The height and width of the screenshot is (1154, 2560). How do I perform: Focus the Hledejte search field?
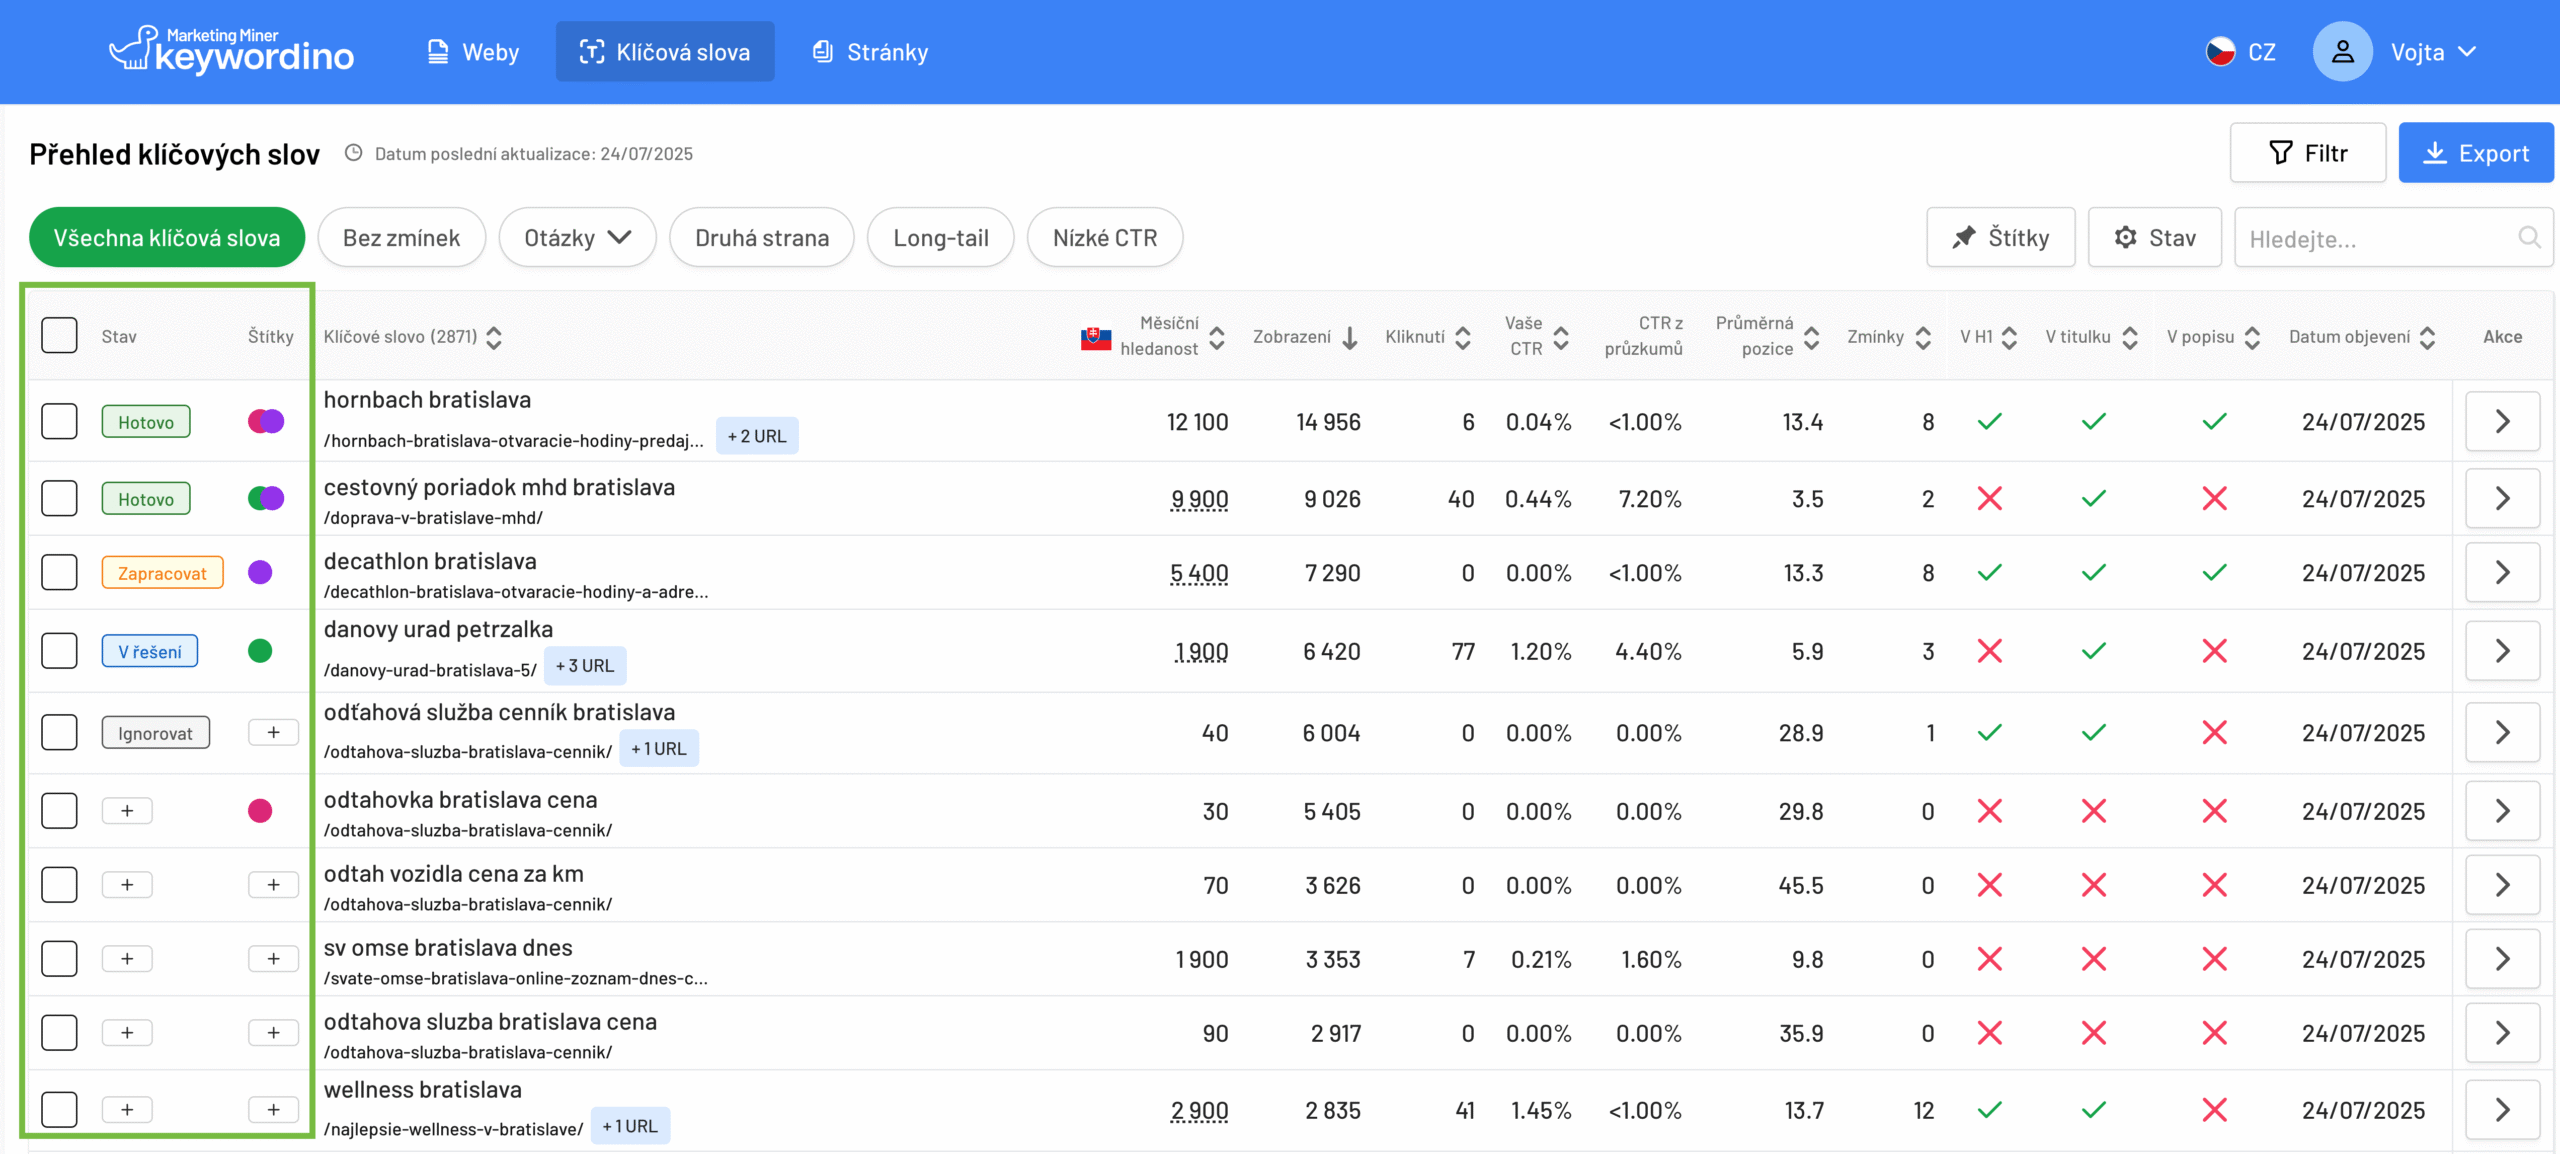(x=2393, y=238)
